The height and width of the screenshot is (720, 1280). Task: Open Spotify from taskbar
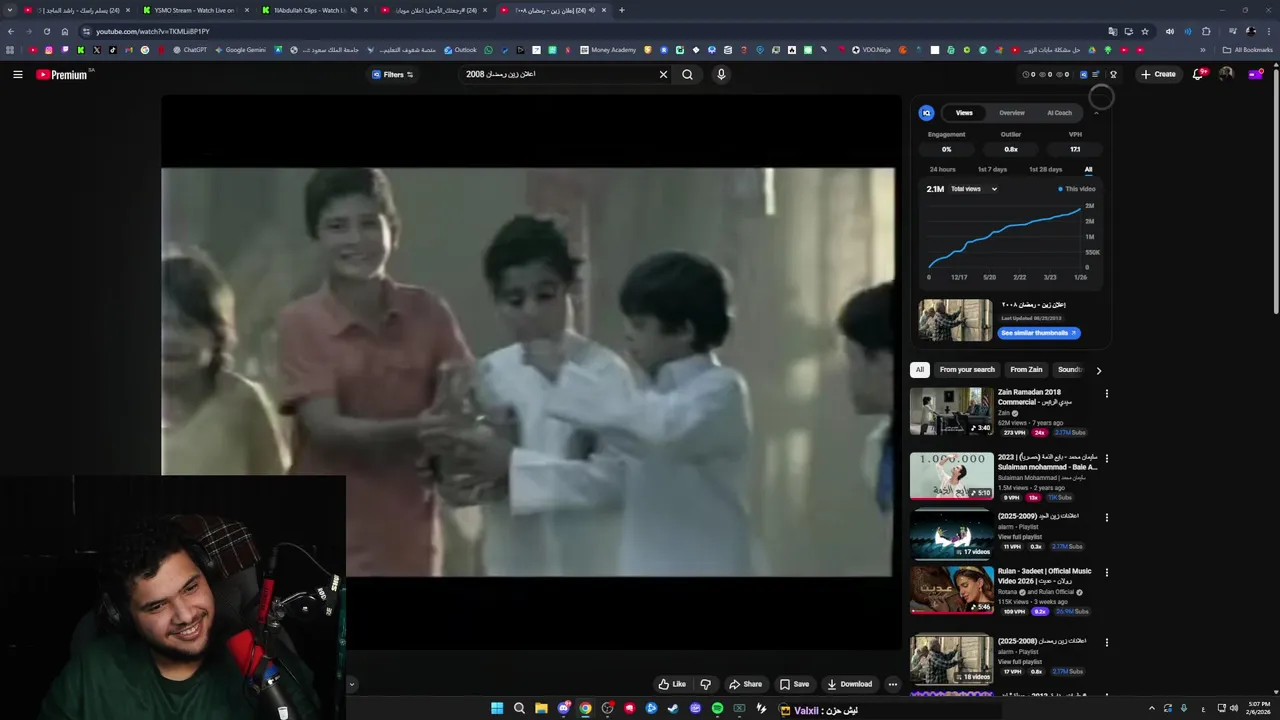point(717,709)
